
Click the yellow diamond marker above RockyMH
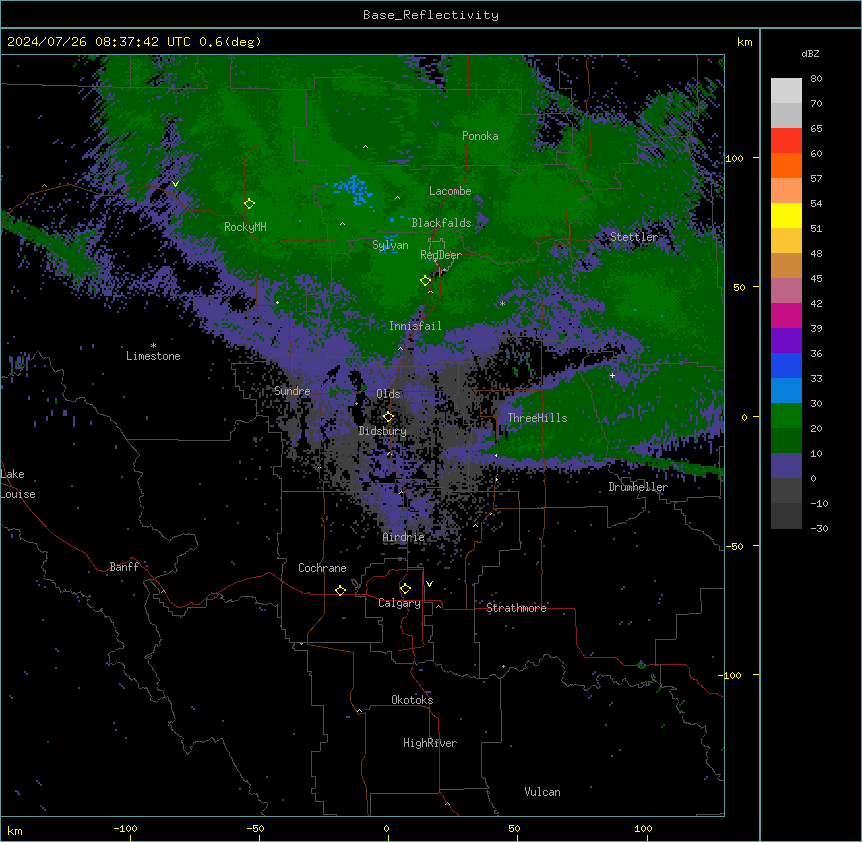249,204
